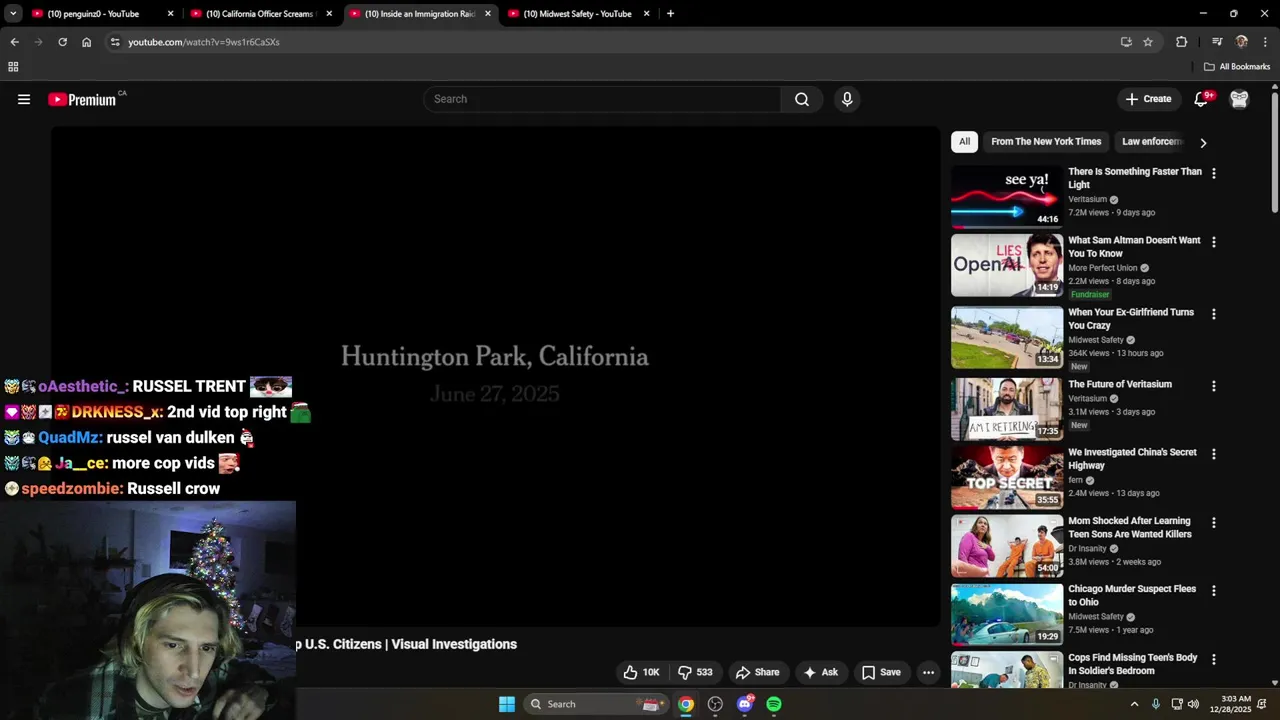Open Discord from the taskbar

(x=744, y=704)
